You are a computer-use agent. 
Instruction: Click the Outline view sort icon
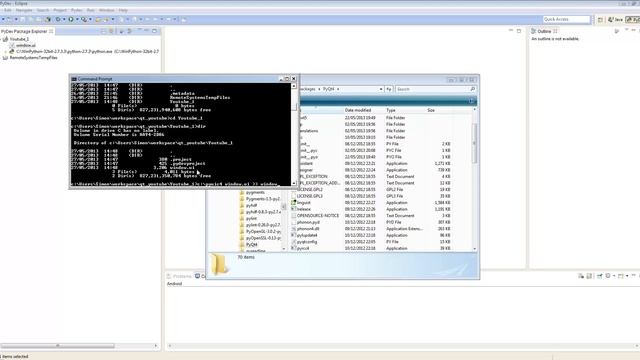click(x=617, y=31)
